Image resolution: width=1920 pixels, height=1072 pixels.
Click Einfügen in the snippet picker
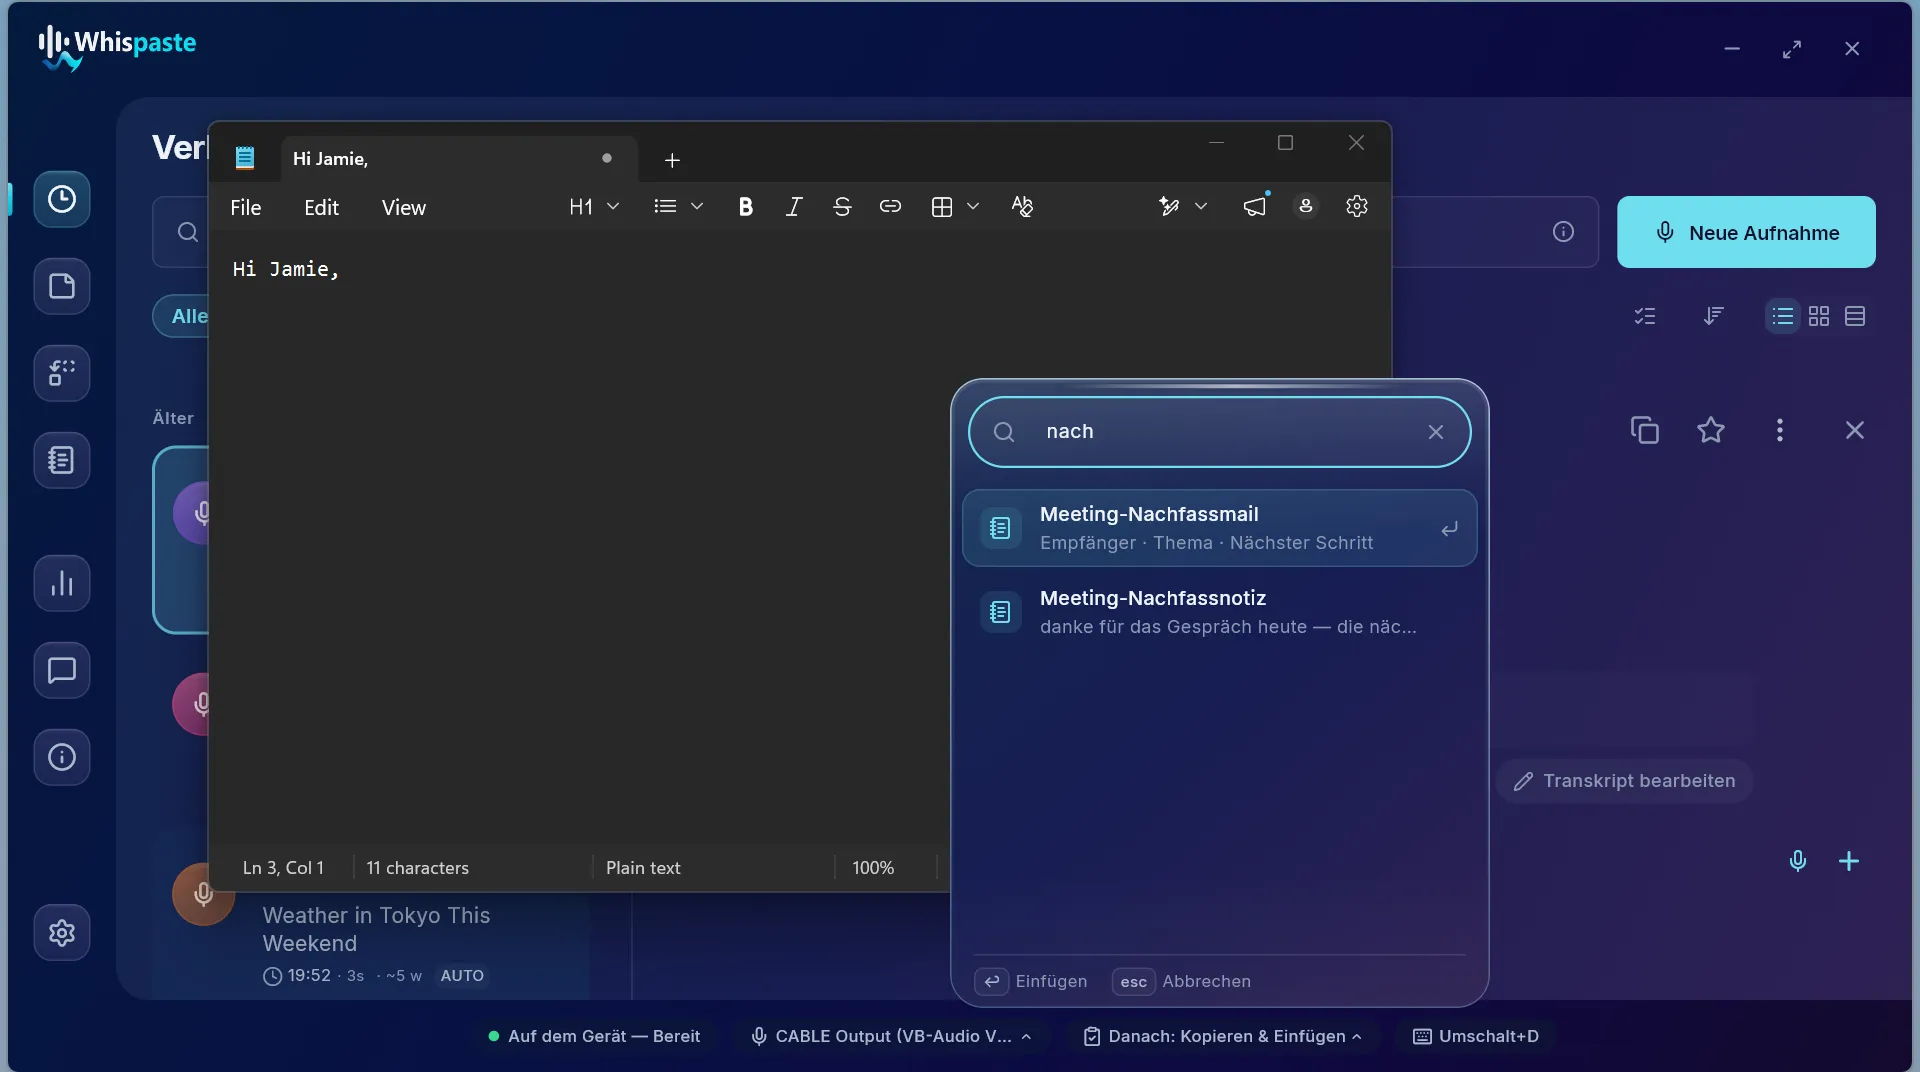[x=1031, y=981]
